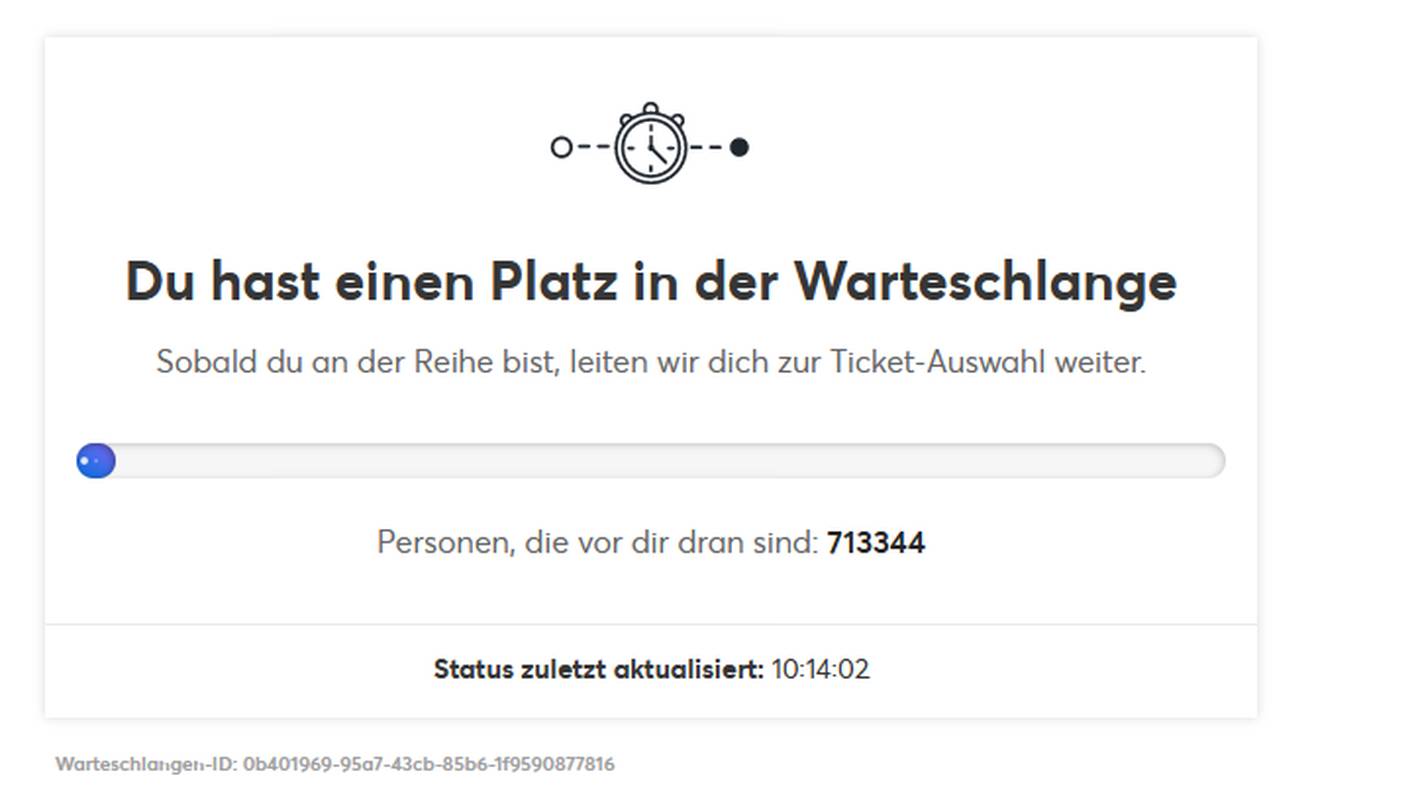The width and height of the screenshot is (1416, 800).
Task: Click the hollow circle left of the stopwatch
Action: (x=561, y=148)
